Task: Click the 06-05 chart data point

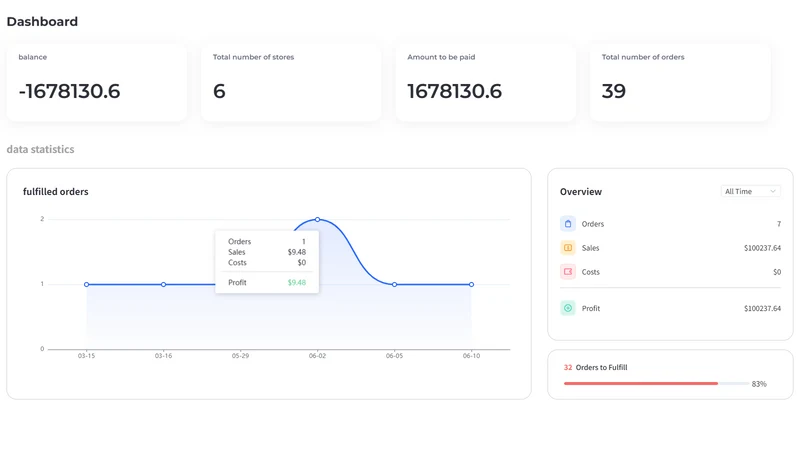Action: click(x=394, y=284)
